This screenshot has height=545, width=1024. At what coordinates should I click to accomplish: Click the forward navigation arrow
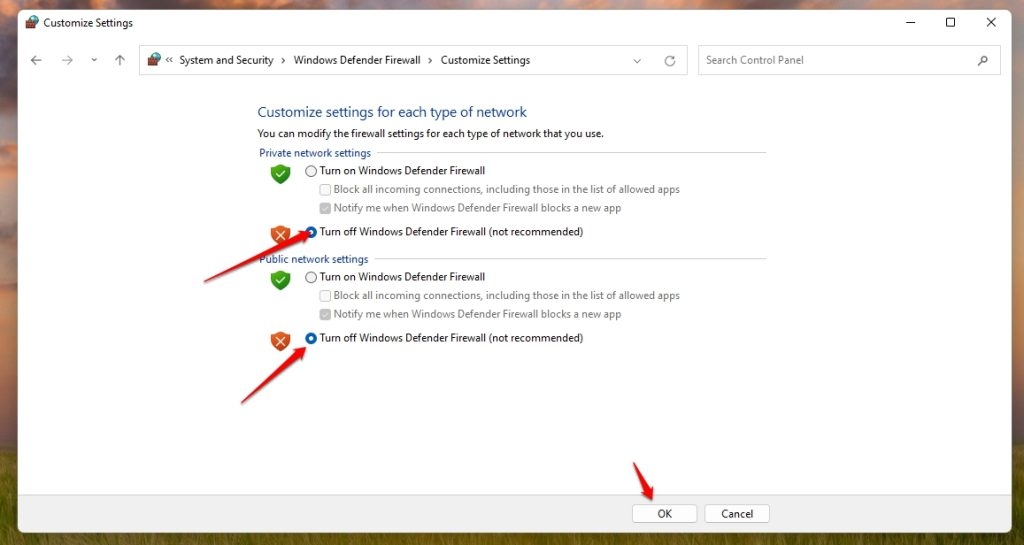(x=67, y=60)
